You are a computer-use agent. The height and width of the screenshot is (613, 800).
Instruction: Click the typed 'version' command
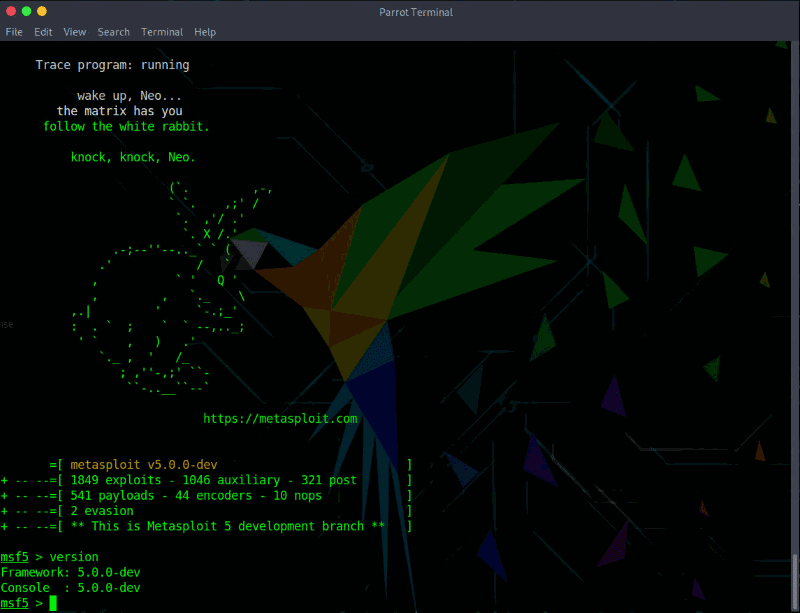[x=74, y=557]
